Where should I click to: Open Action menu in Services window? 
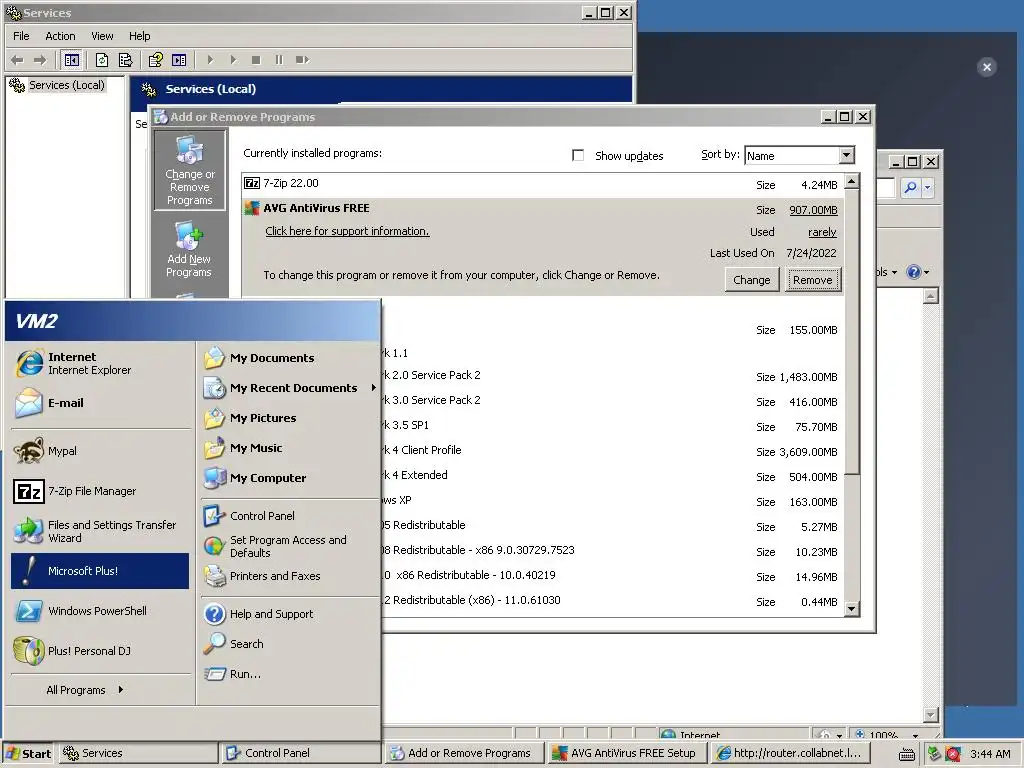pyautogui.click(x=60, y=36)
